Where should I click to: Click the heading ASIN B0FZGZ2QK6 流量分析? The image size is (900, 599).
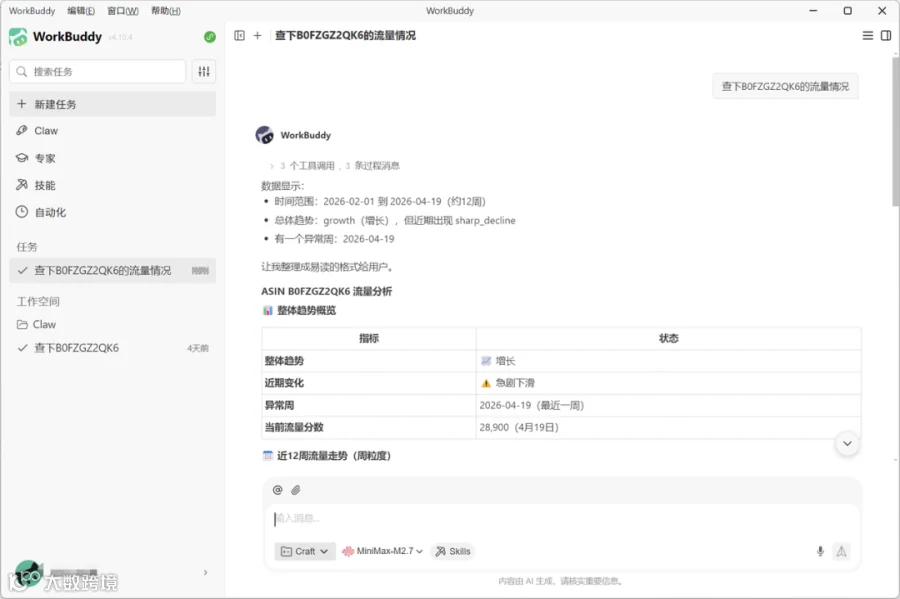[327, 291]
